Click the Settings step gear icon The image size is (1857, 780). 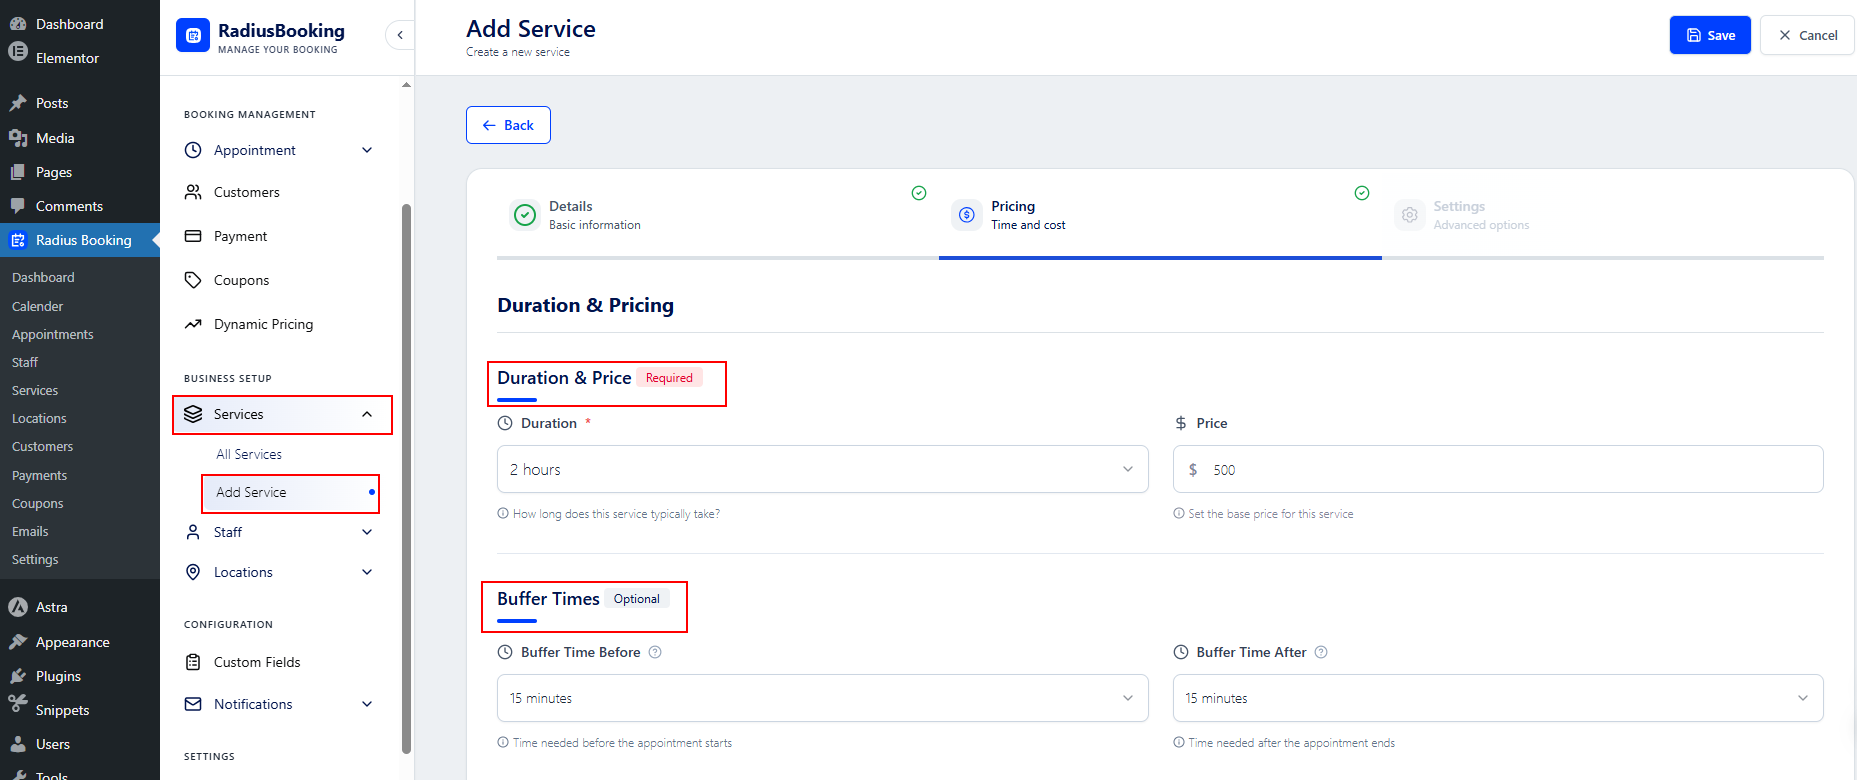pyautogui.click(x=1409, y=215)
